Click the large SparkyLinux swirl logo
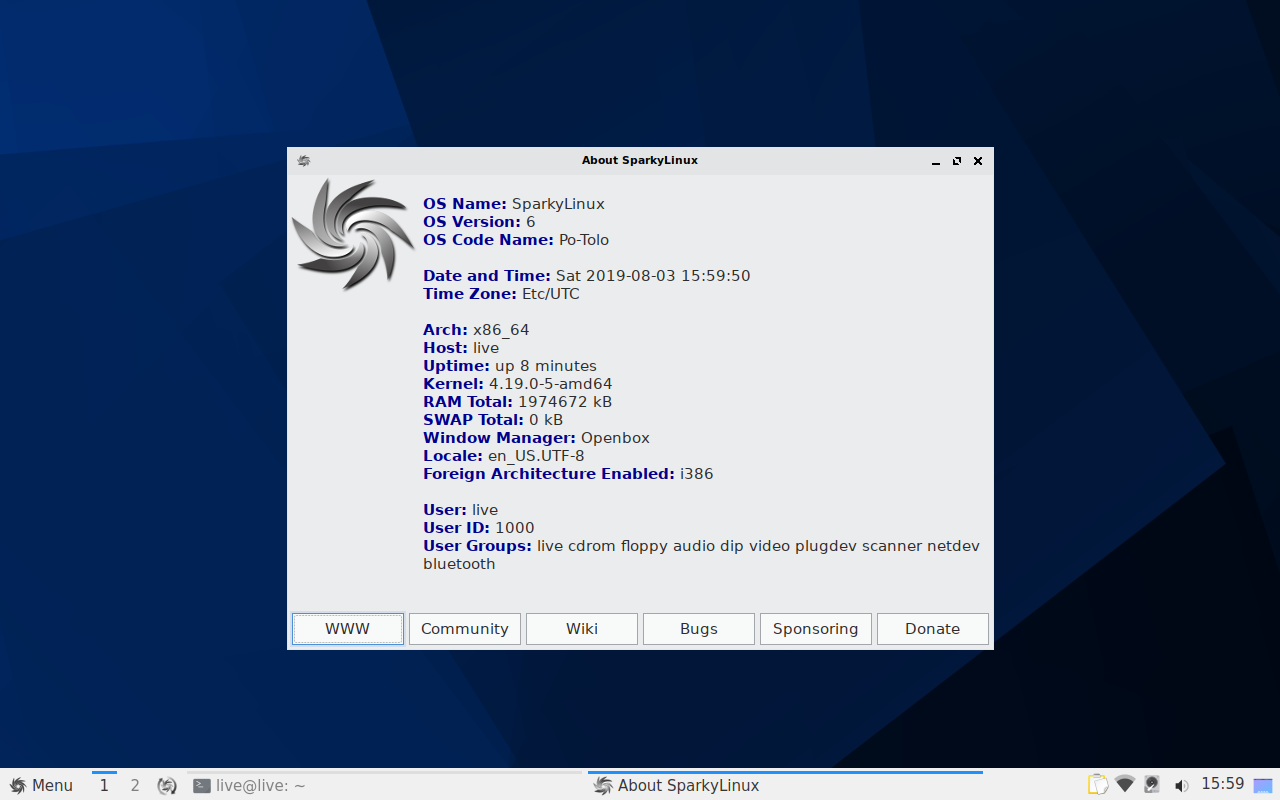Viewport: 1280px width, 800px height. point(353,234)
